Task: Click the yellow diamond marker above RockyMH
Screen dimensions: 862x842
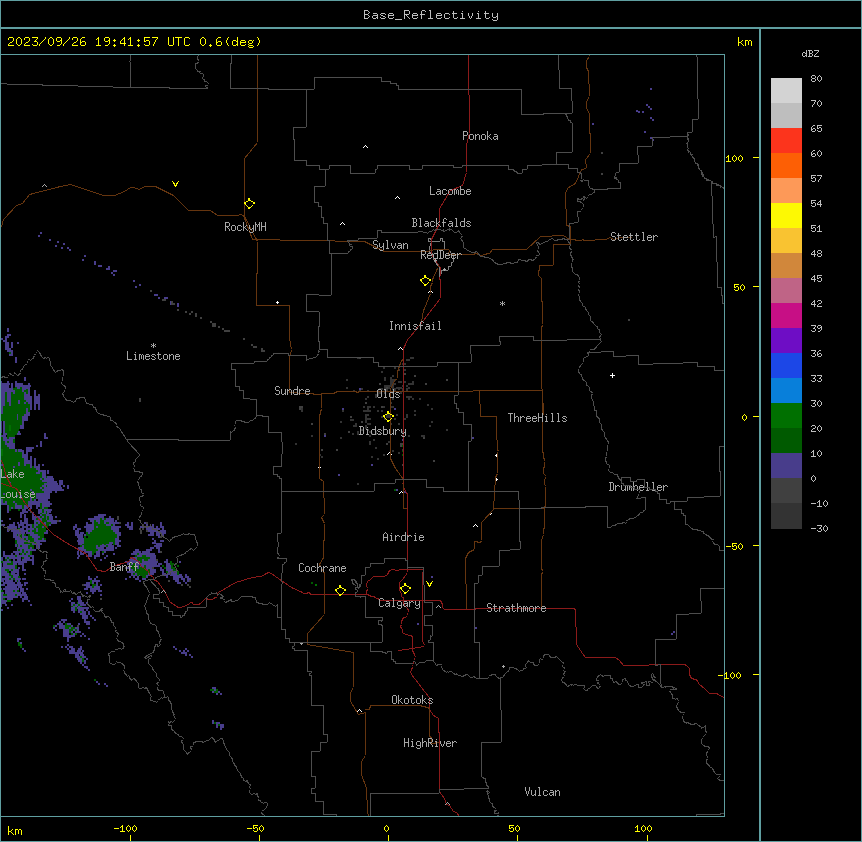Action: click(x=249, y=204)
